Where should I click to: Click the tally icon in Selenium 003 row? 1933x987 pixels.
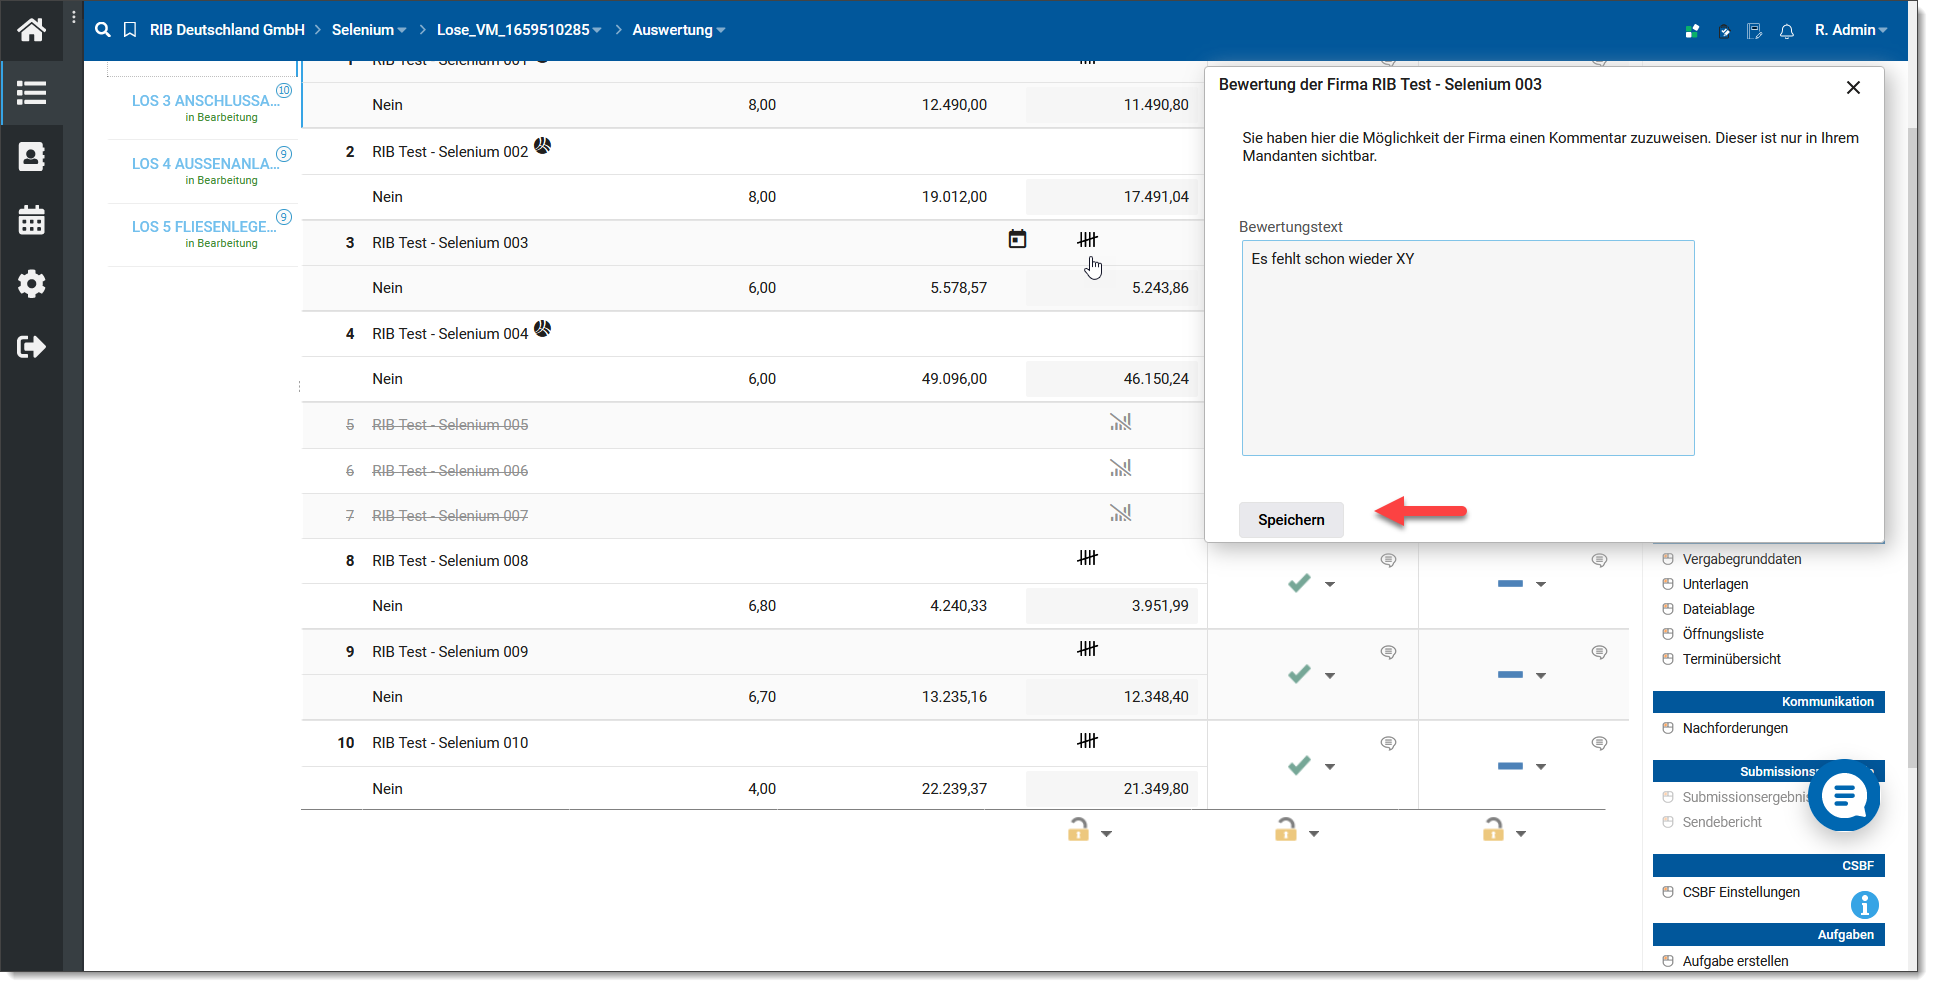pyautogui.click(x=1087, y=240)
